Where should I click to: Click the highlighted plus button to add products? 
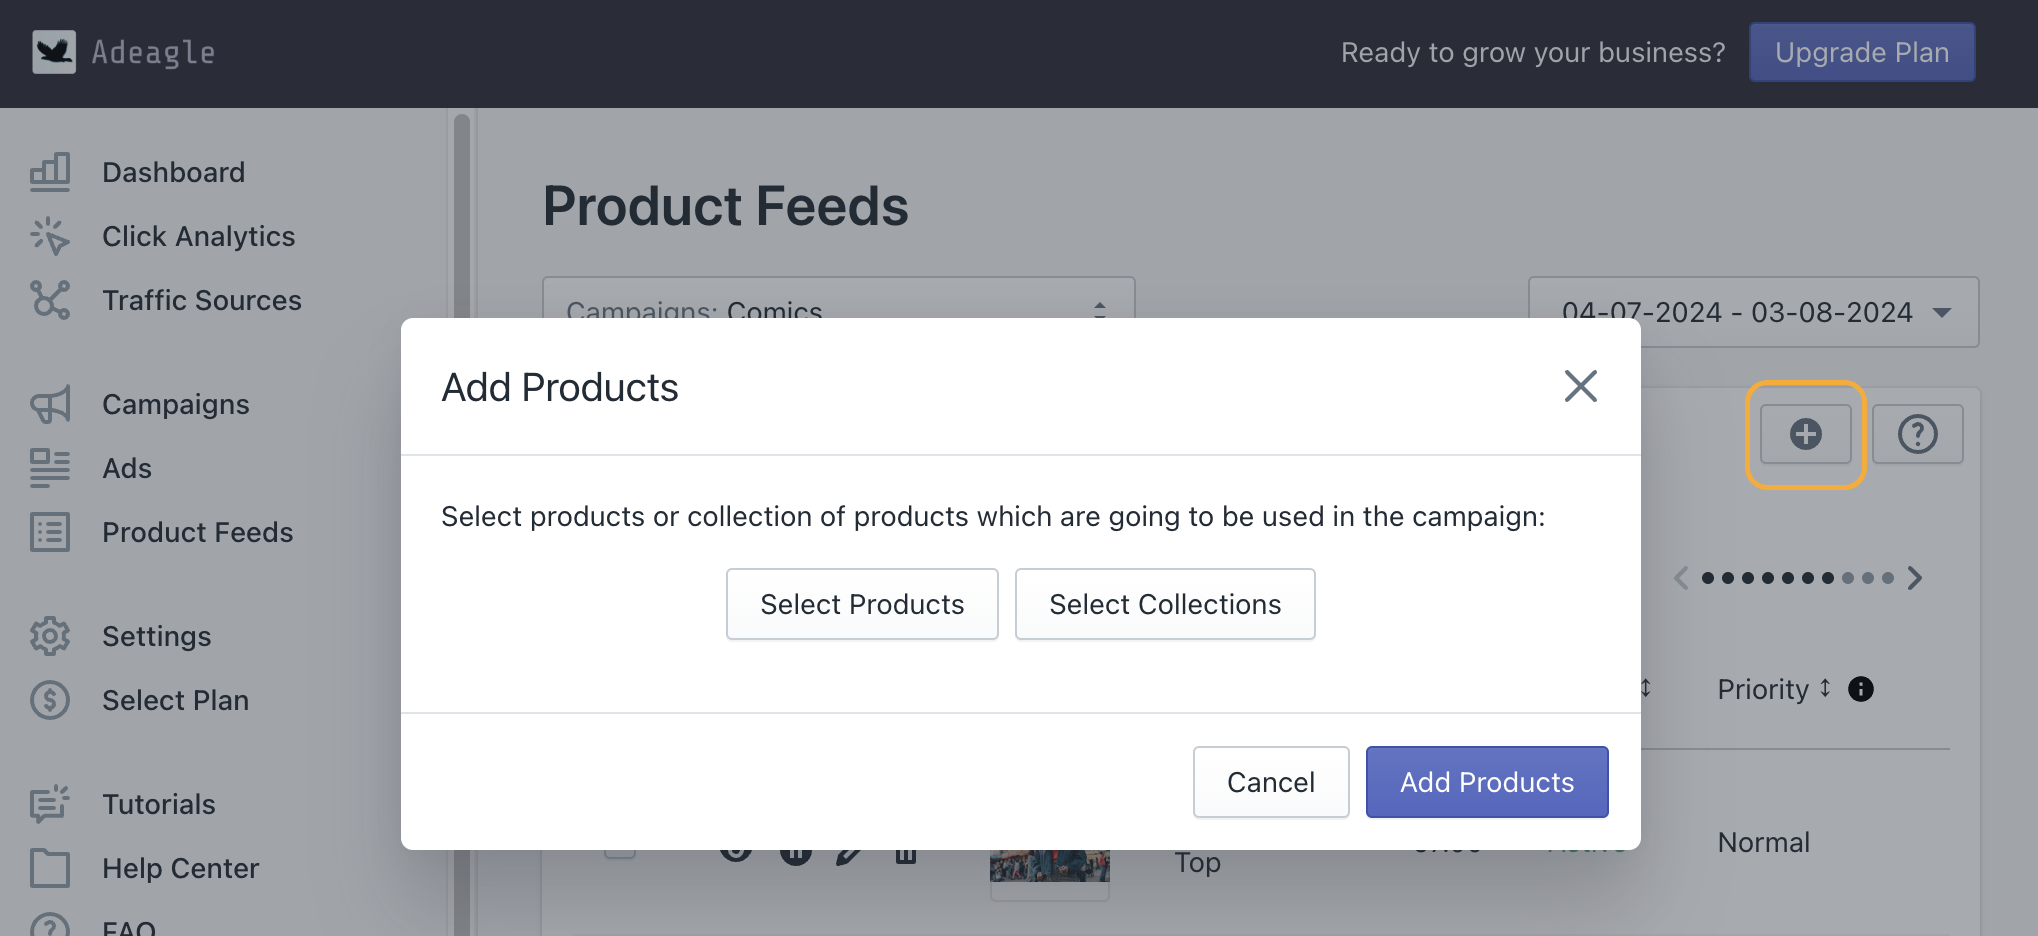coord(1805,433)
